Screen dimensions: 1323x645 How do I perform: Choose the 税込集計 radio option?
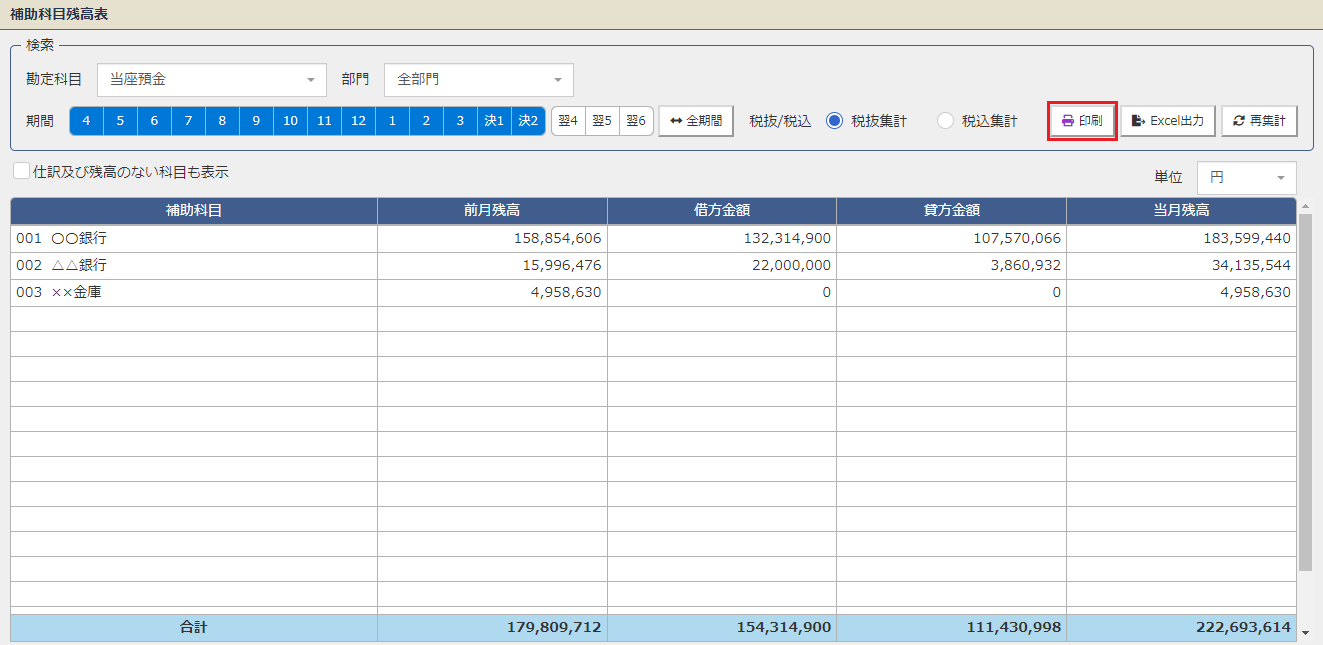[945, 121]
